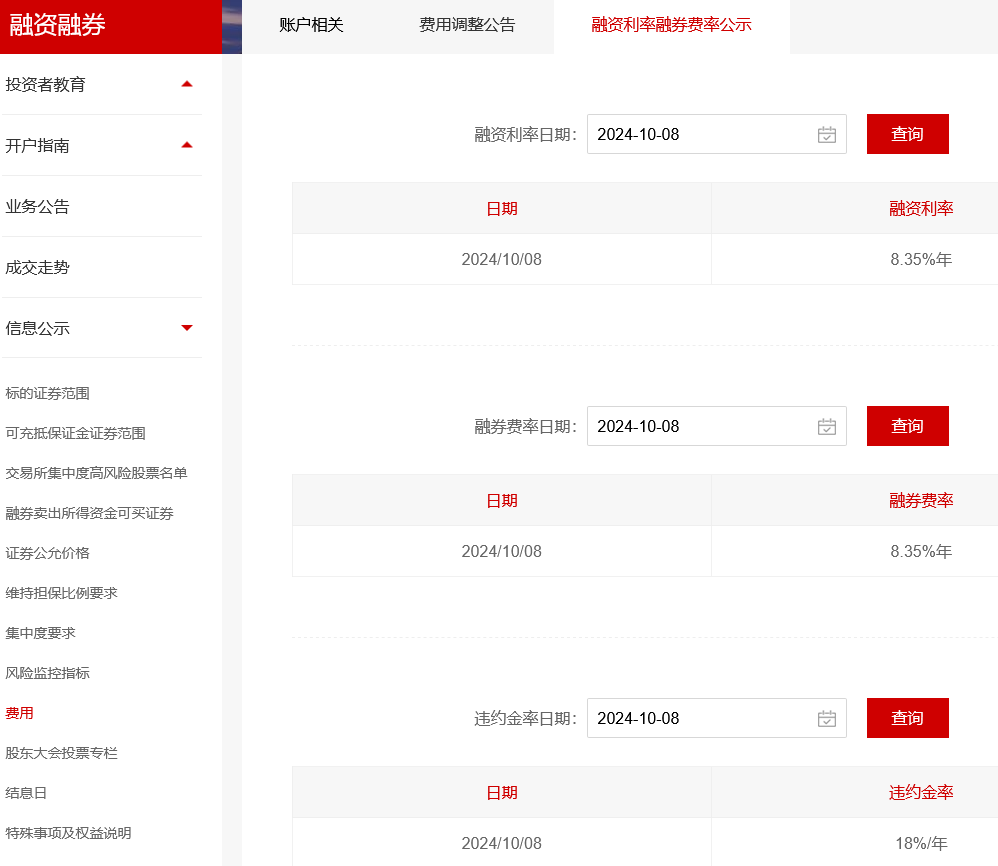The width and height of the screenshot is (998, 866).
Task: Collapse the 开户指南 section arrow
Action: click(186, 145)
